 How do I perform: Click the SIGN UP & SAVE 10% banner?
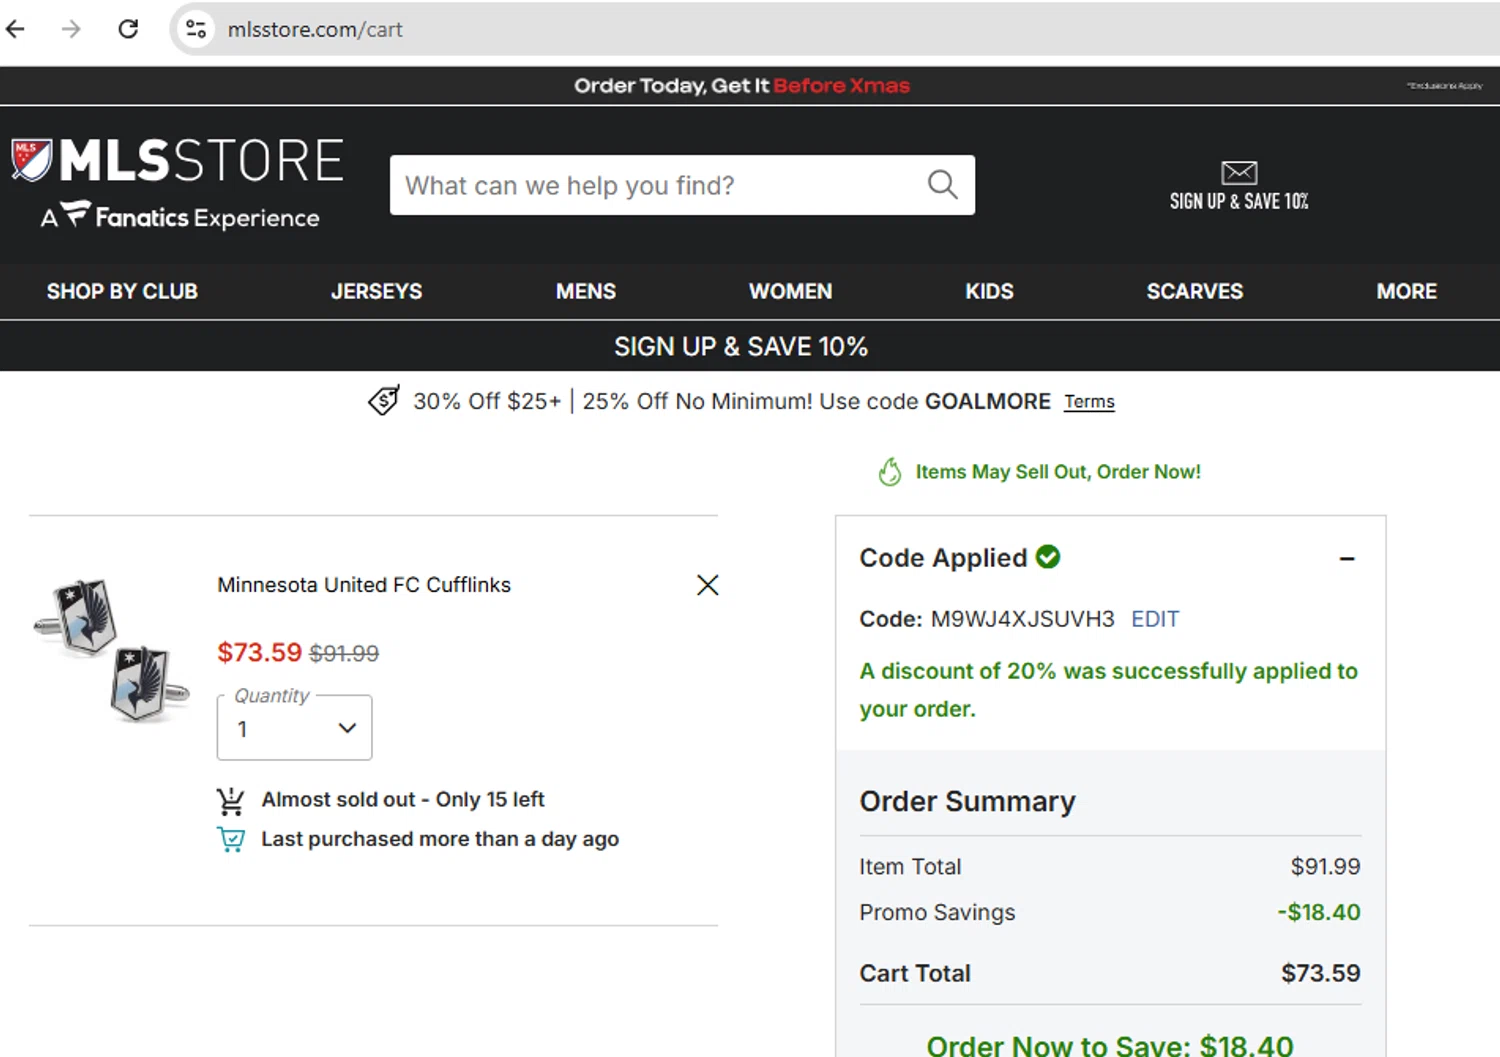click(741, 347)
